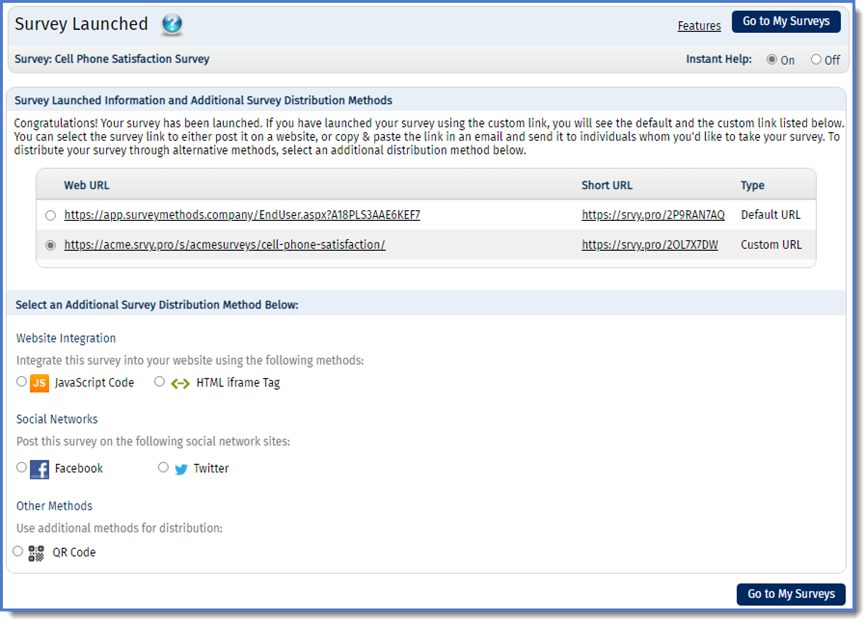Turn Instant Help Off
The height and width of the screenshot is (622, 865).
point(816,60)
